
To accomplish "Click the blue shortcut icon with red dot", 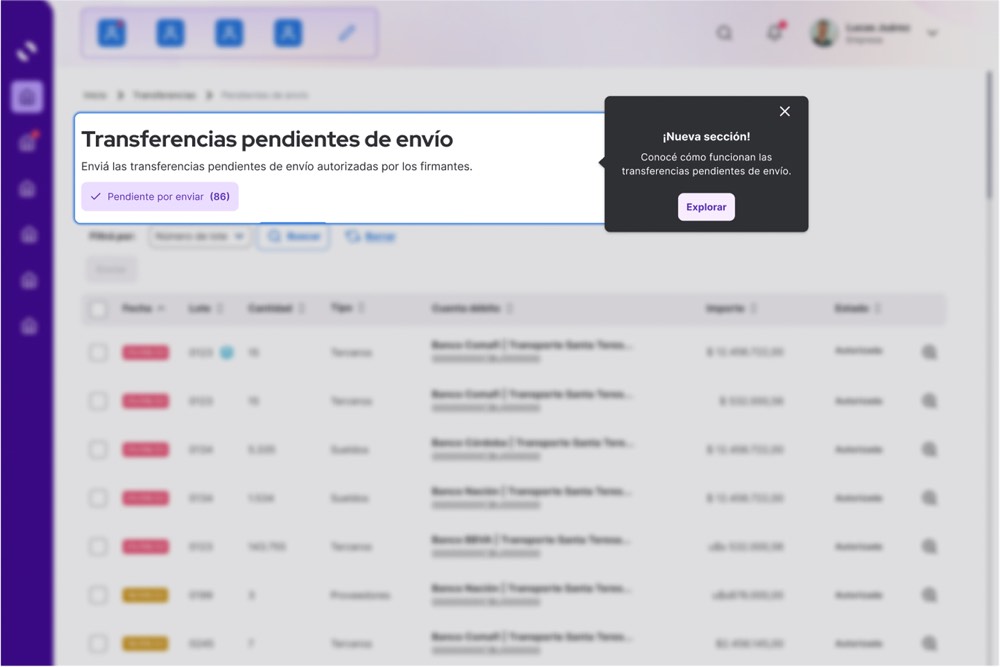I will tap(112, 33).
